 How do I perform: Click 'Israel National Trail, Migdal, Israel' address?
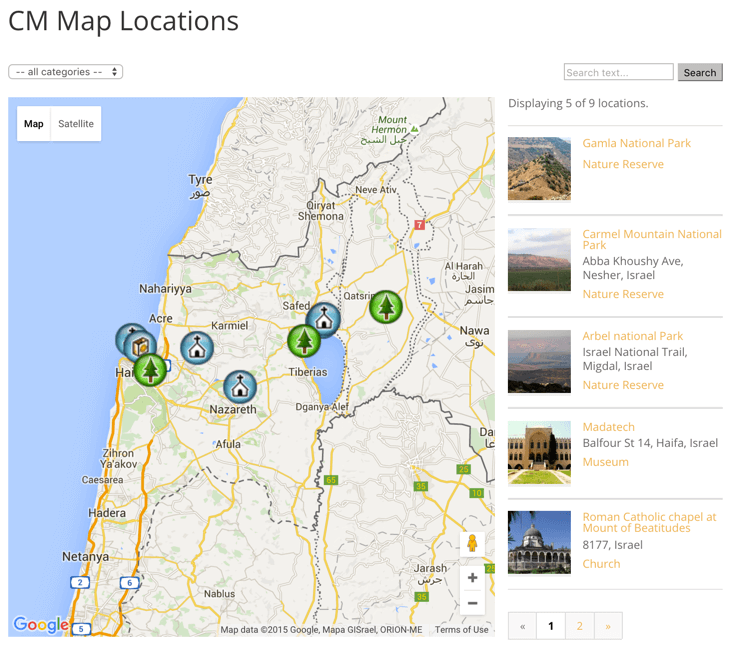pyautogui.click(x=635, y=359)
